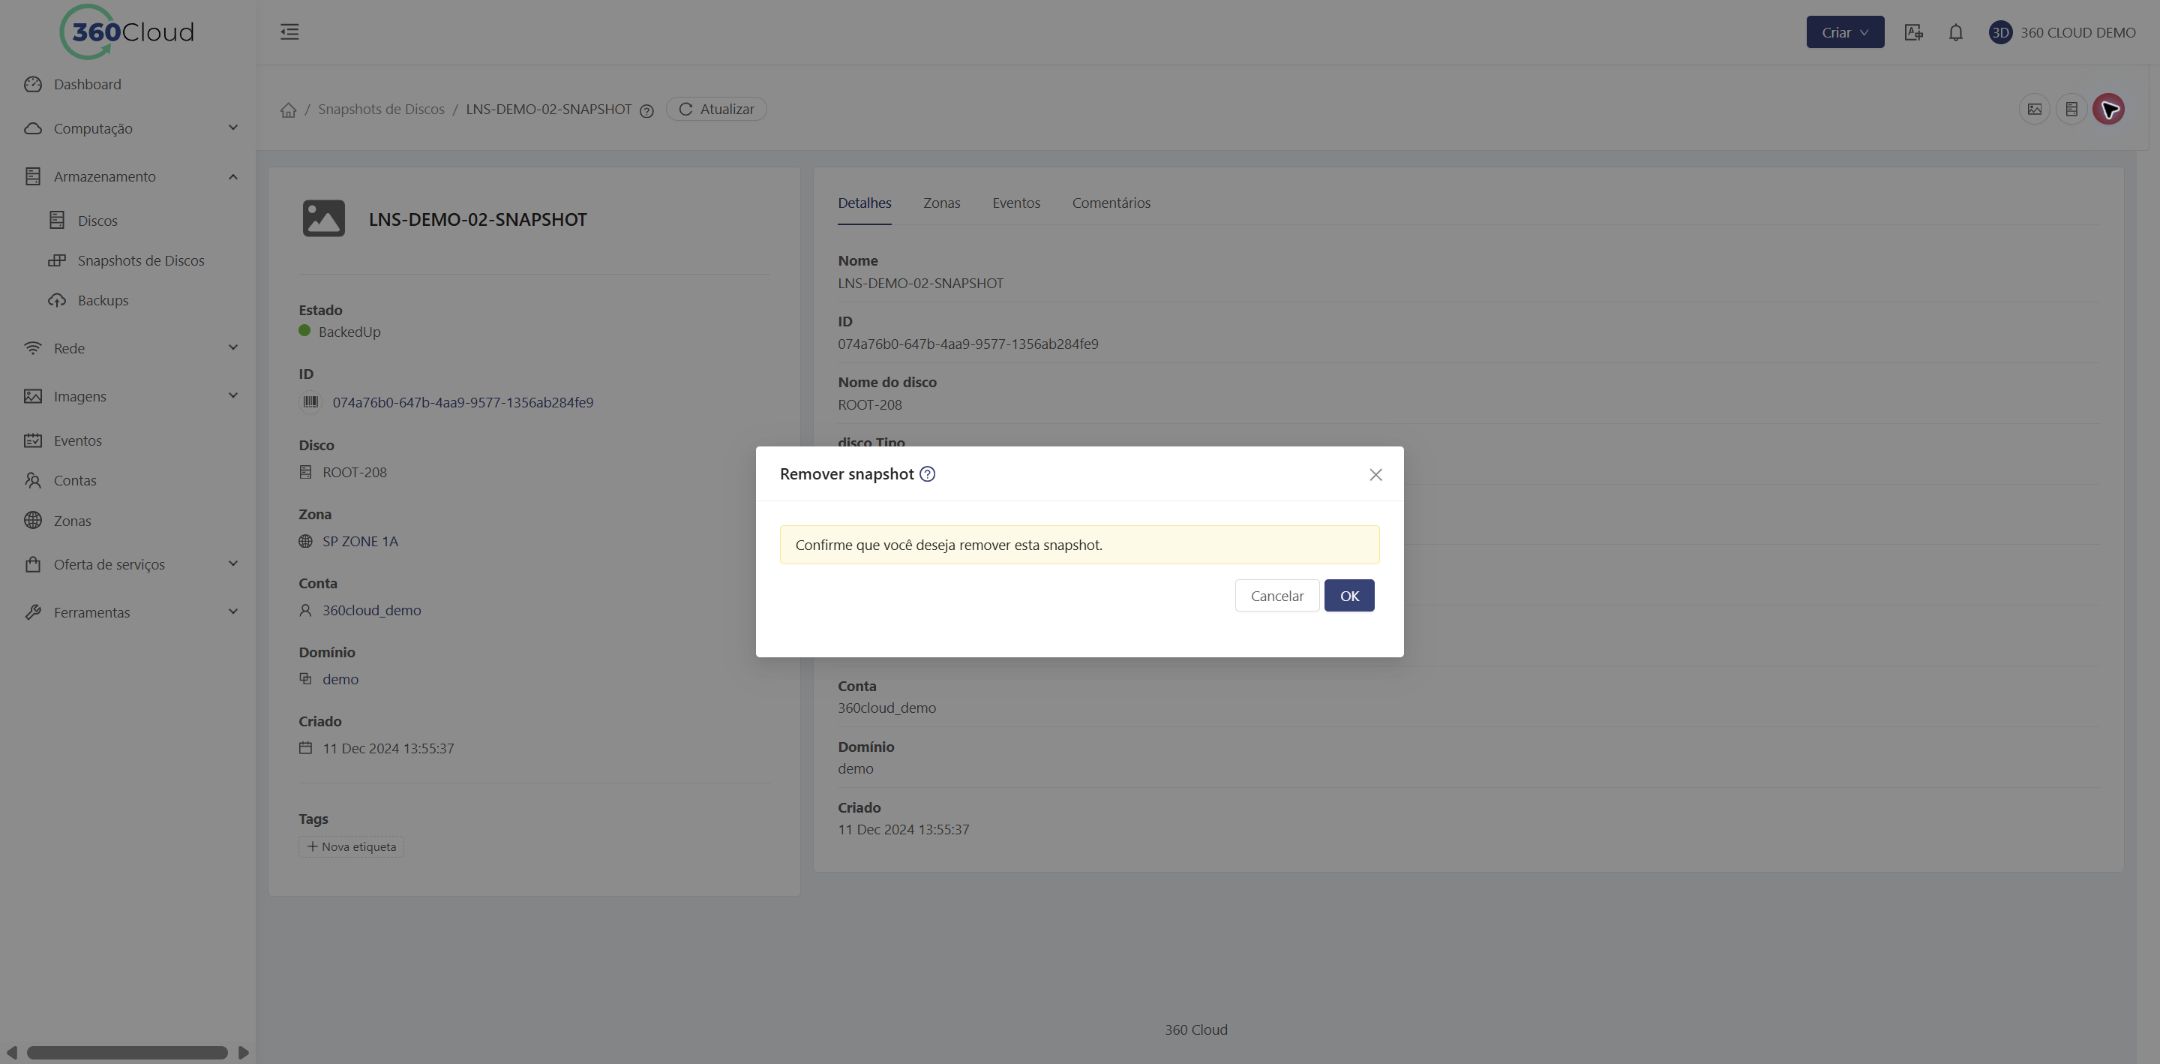Open the Criar dropdown button

pyautogui.click(x=1845, y=32)
